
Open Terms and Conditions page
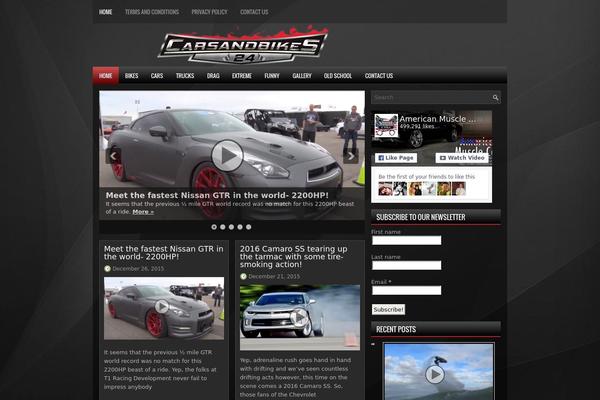tap(152, 12)
